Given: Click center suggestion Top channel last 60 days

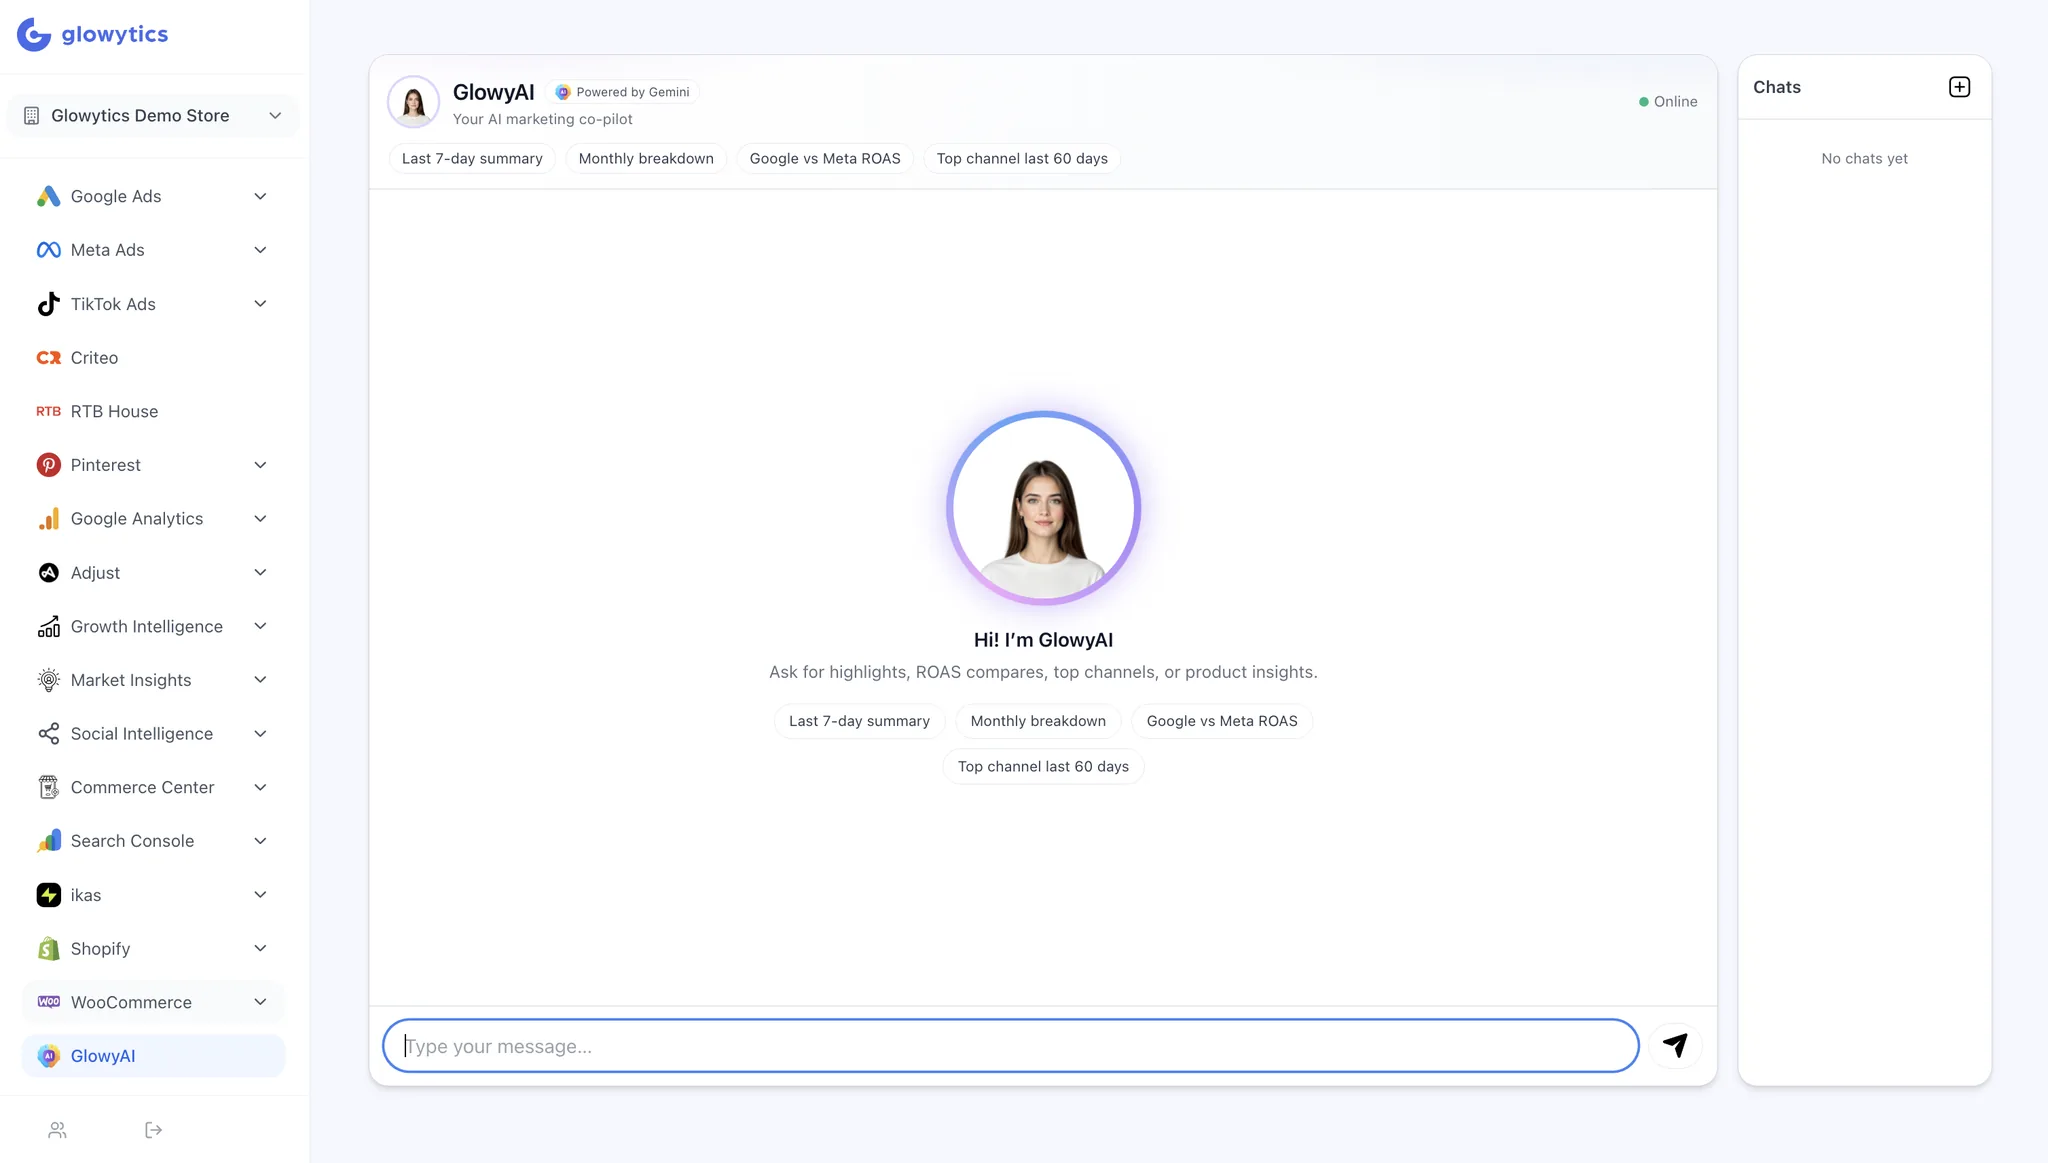Looking at the screenshot, I should [1043, 767].
